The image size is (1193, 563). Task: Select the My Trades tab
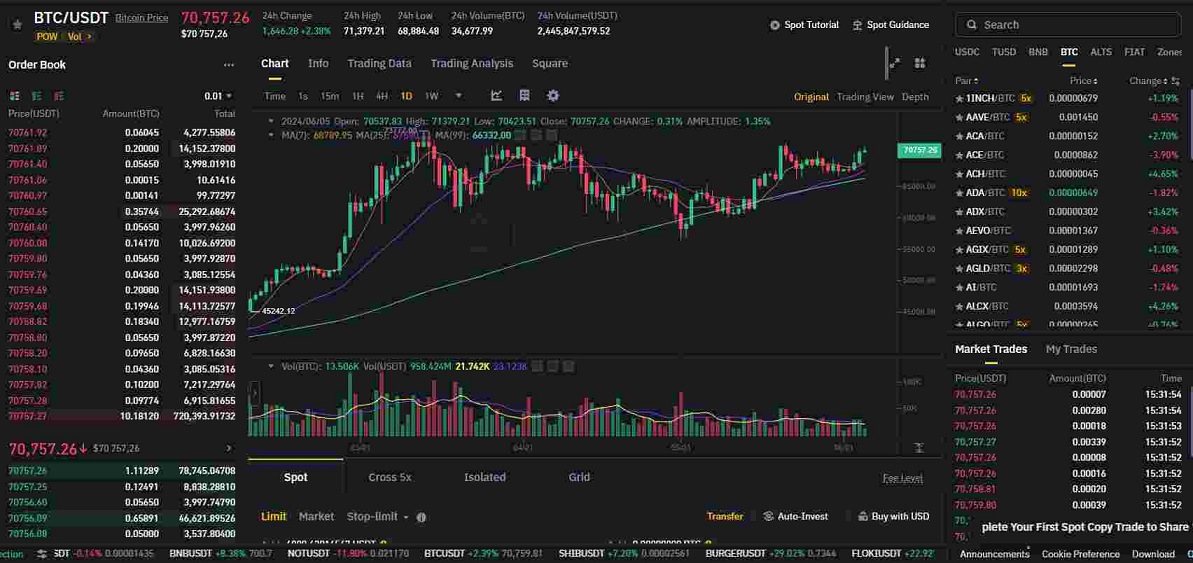point(1071,349)
